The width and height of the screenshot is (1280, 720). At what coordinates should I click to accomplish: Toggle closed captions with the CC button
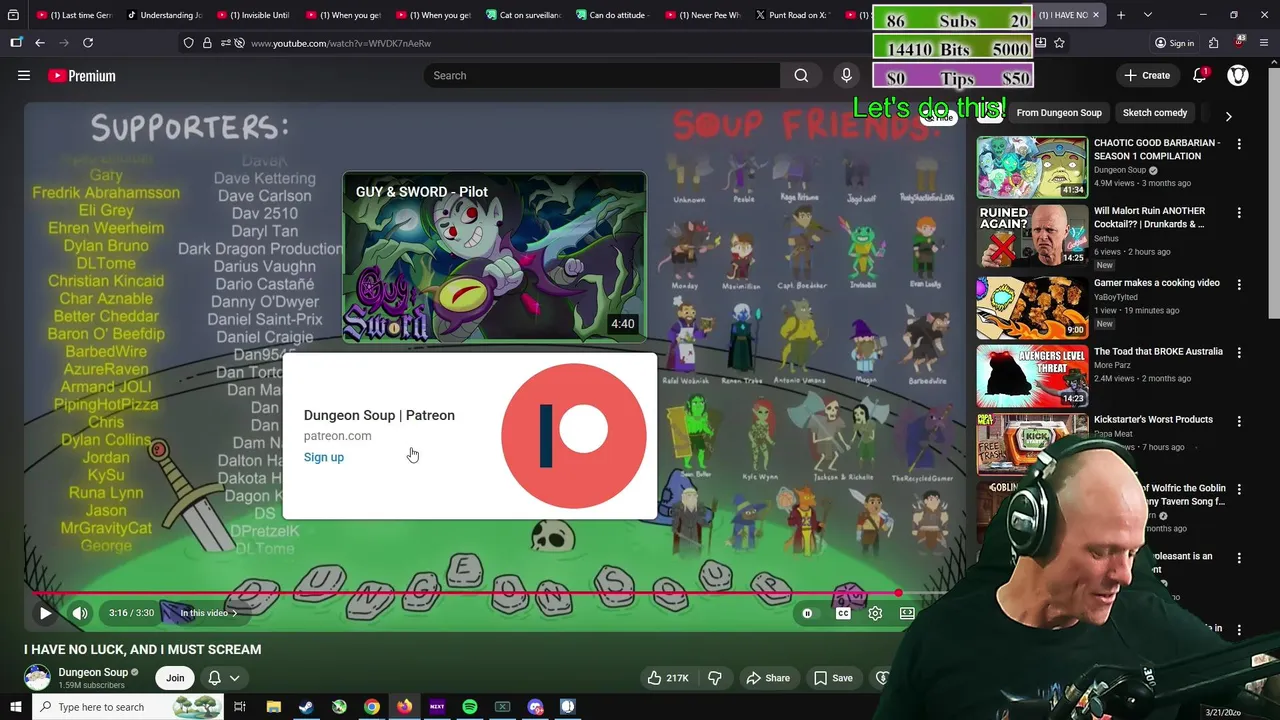(x=843, y=613)
